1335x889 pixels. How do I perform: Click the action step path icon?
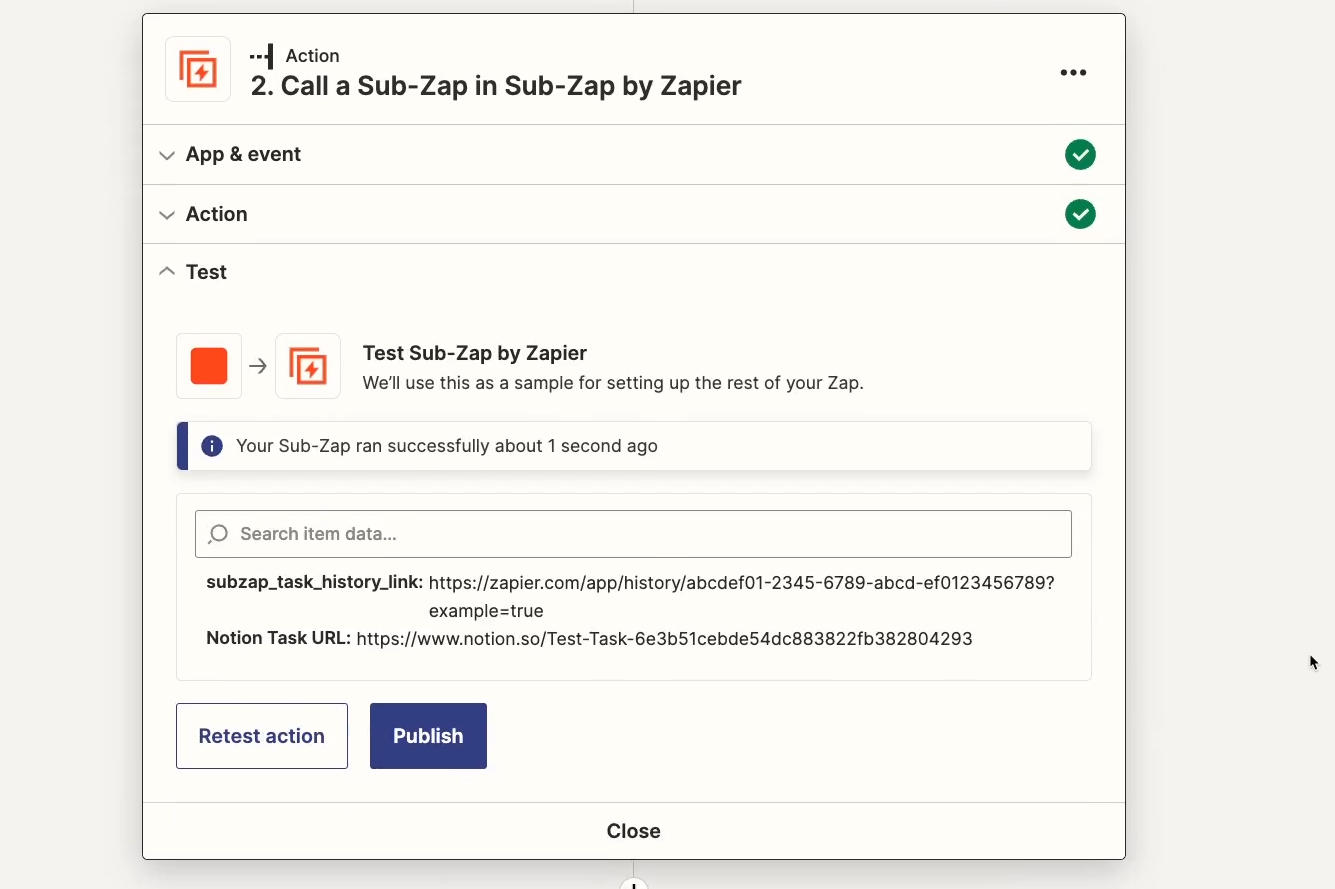[261, 56]
